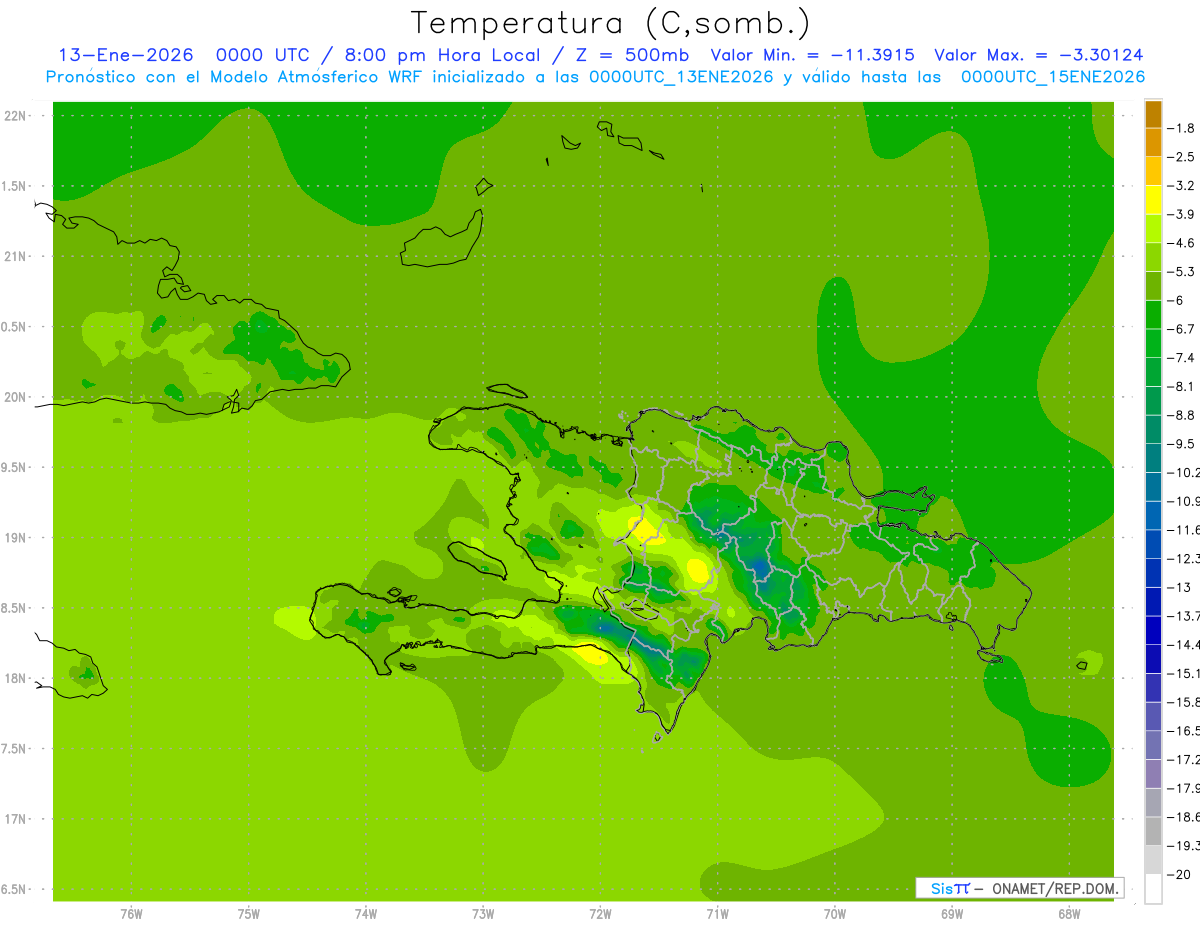Screen dimensions: 1200x927
Task: Pick the green swatch between -6 and -6.7
Action: (x=1153, y=314)
